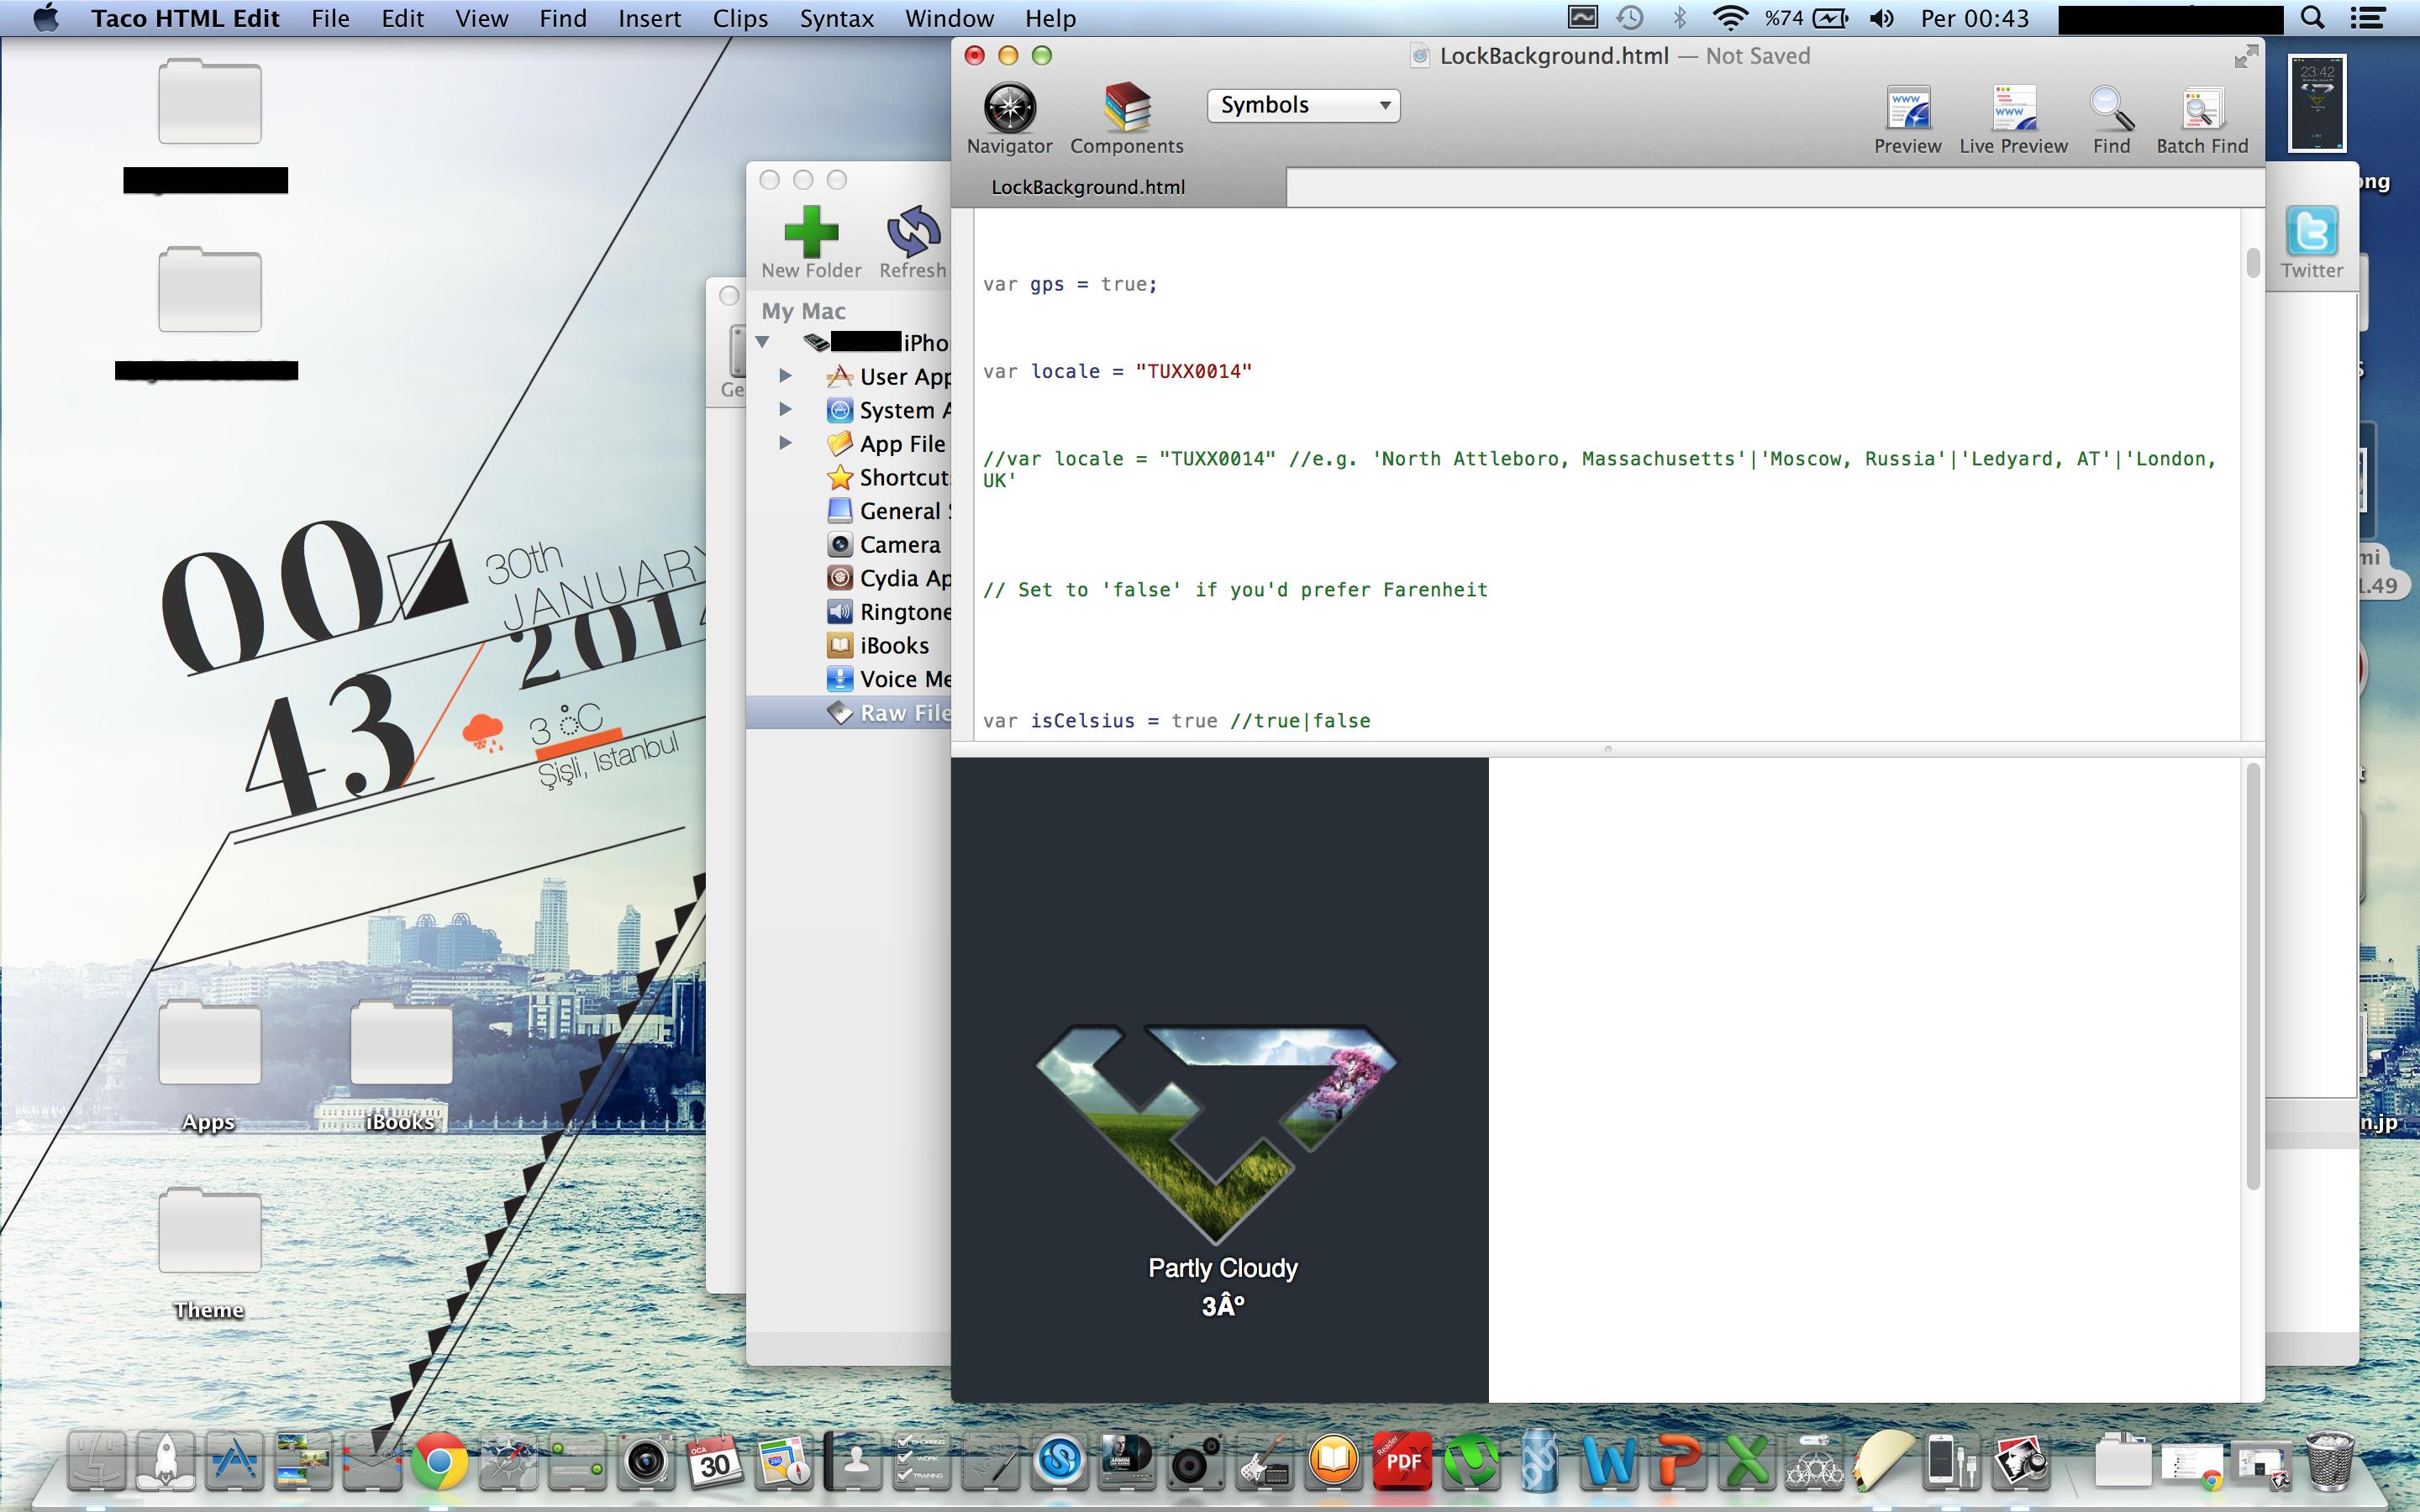Select Shortcut star entry in sidebar
The image size is (2420, 1512).
click(849, 478)
